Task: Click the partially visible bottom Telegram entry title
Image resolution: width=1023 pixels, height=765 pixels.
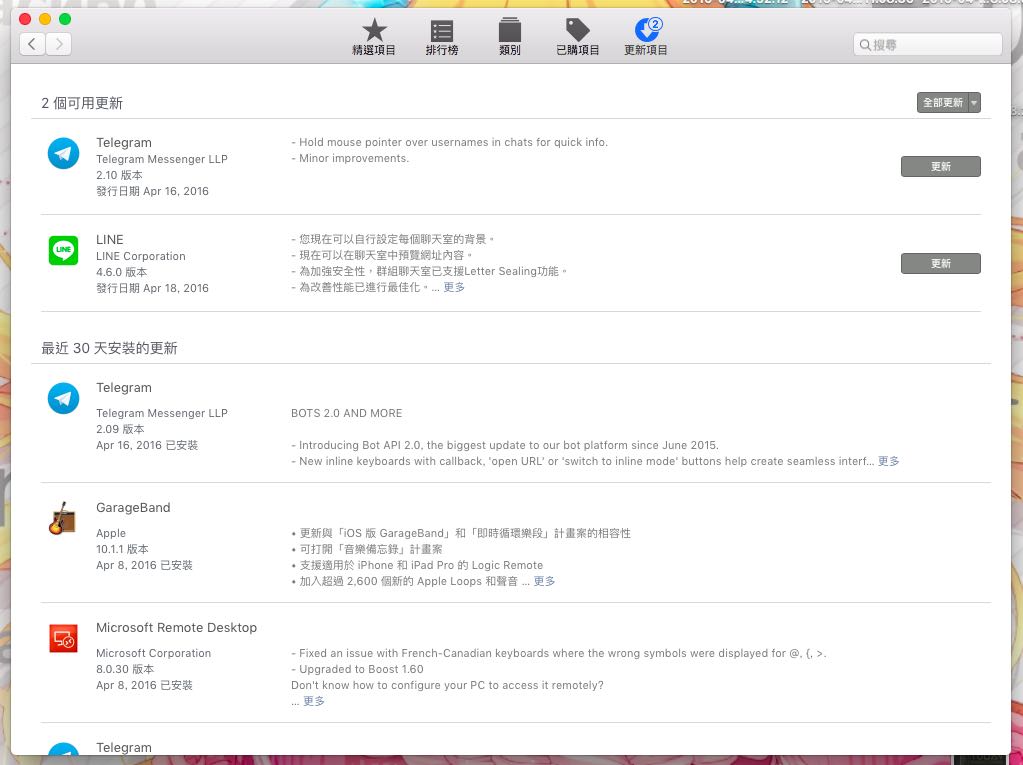Action: pos(124,747)
